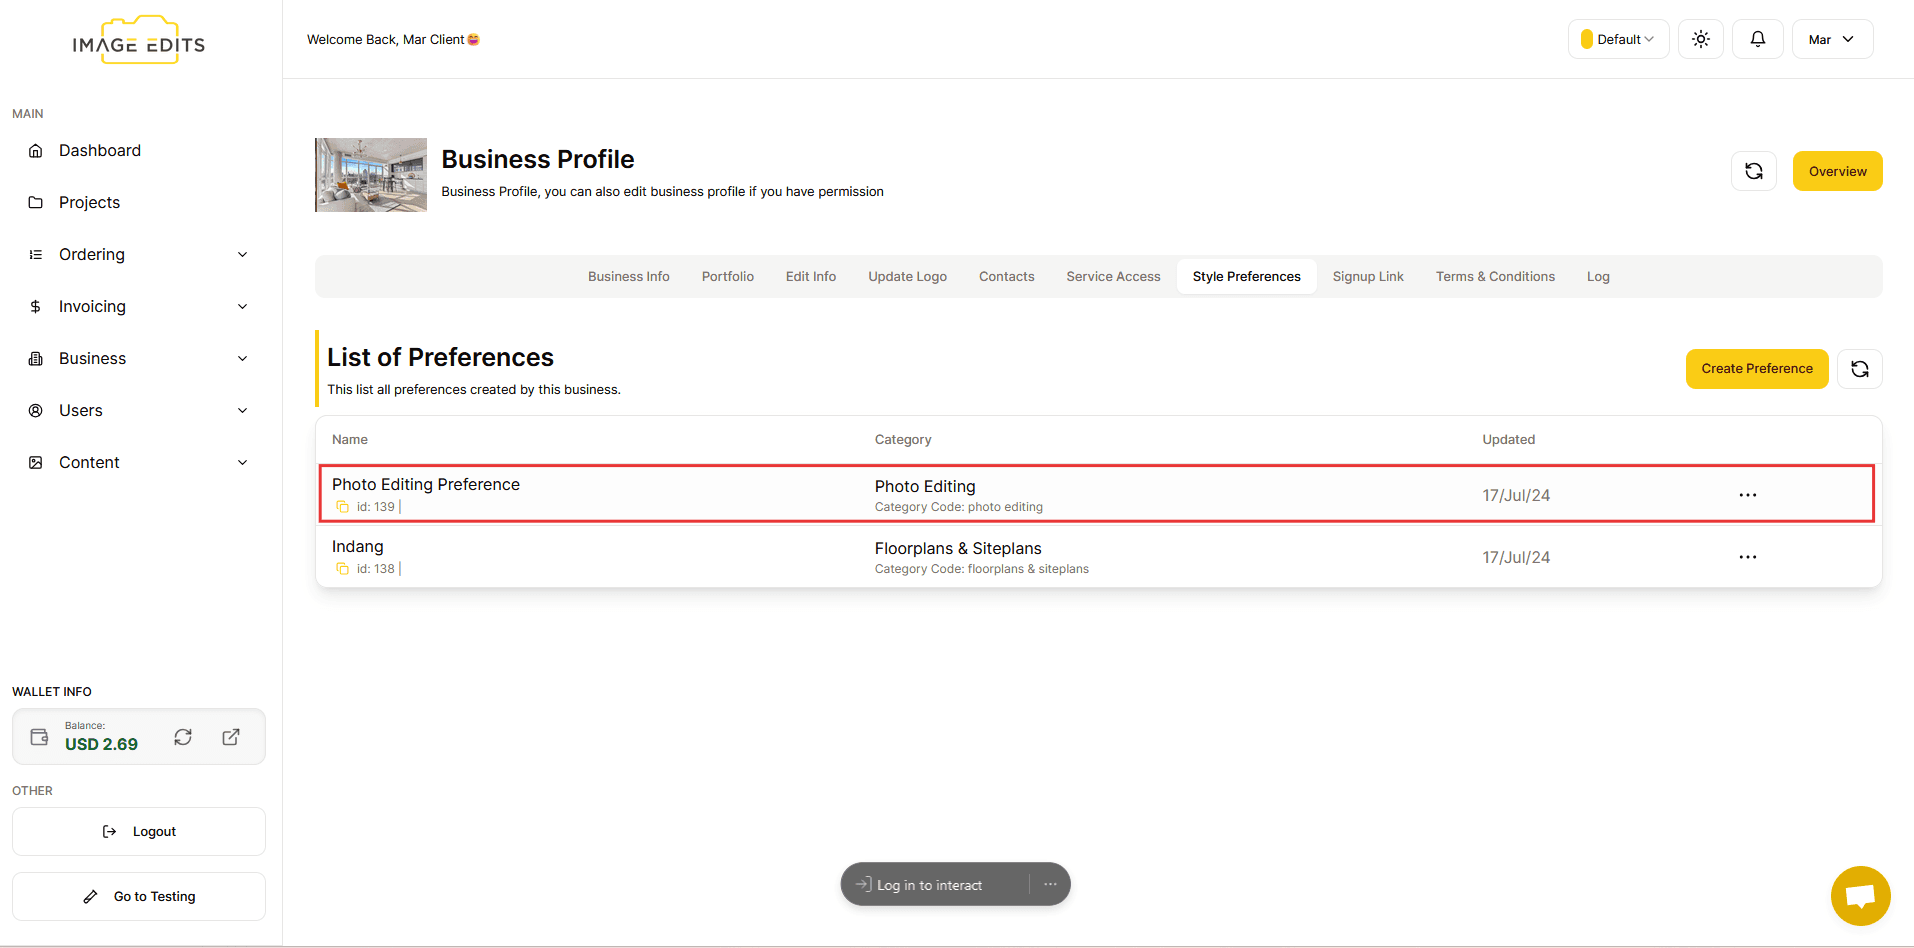Toggle the light/dark theme sun icon

pyautogui.click(x=1700, y=39)
